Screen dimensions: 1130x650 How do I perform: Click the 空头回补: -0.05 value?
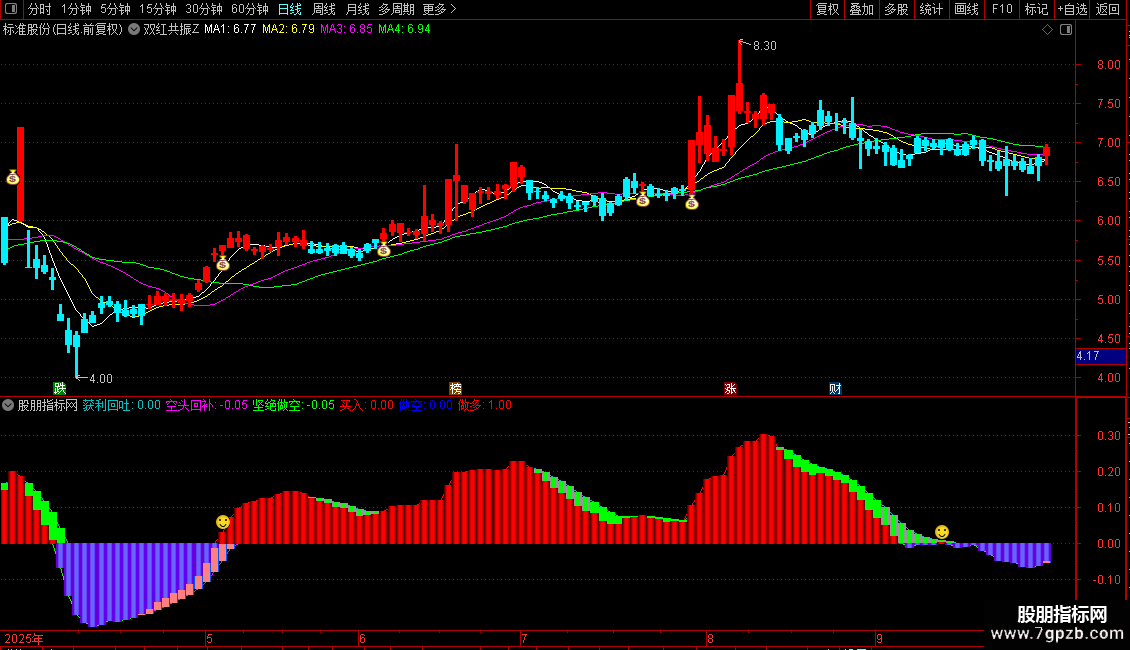click(x=207, y=405)
